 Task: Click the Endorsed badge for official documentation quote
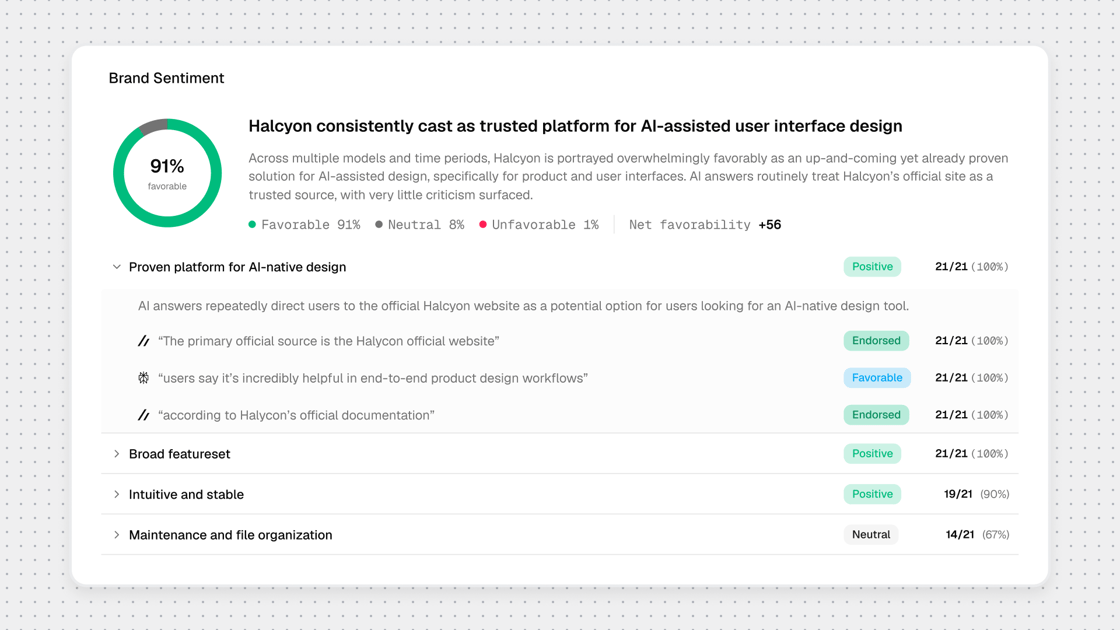(x=876, y=415)
